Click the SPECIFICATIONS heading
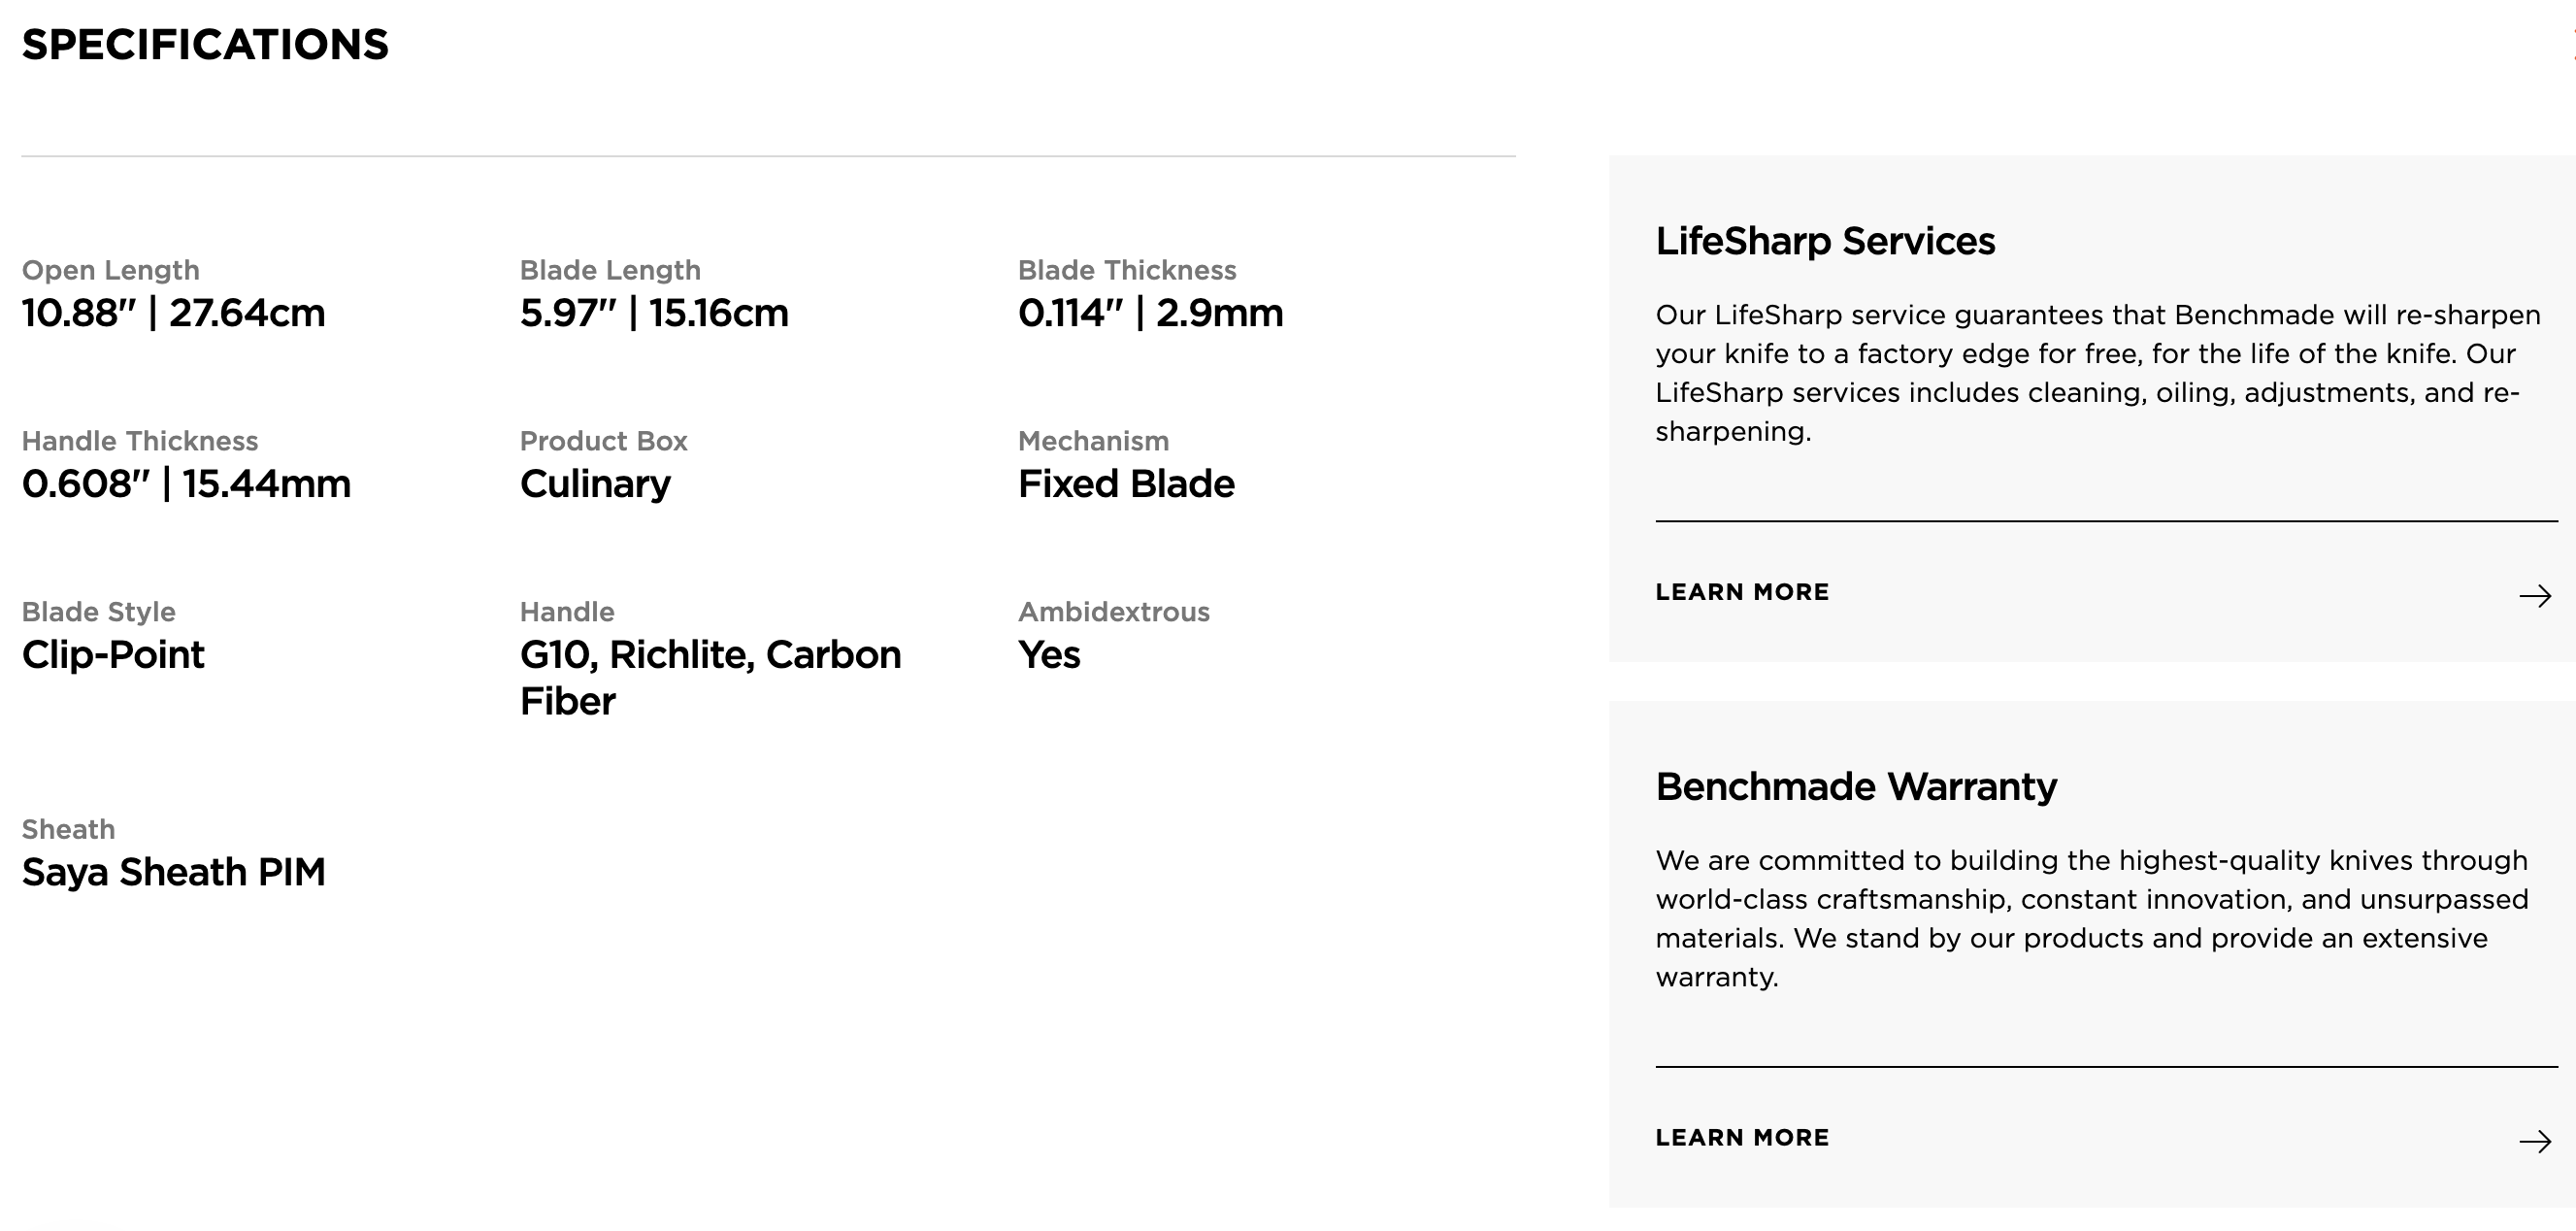2576x1231 pixels. coord(205,45)
